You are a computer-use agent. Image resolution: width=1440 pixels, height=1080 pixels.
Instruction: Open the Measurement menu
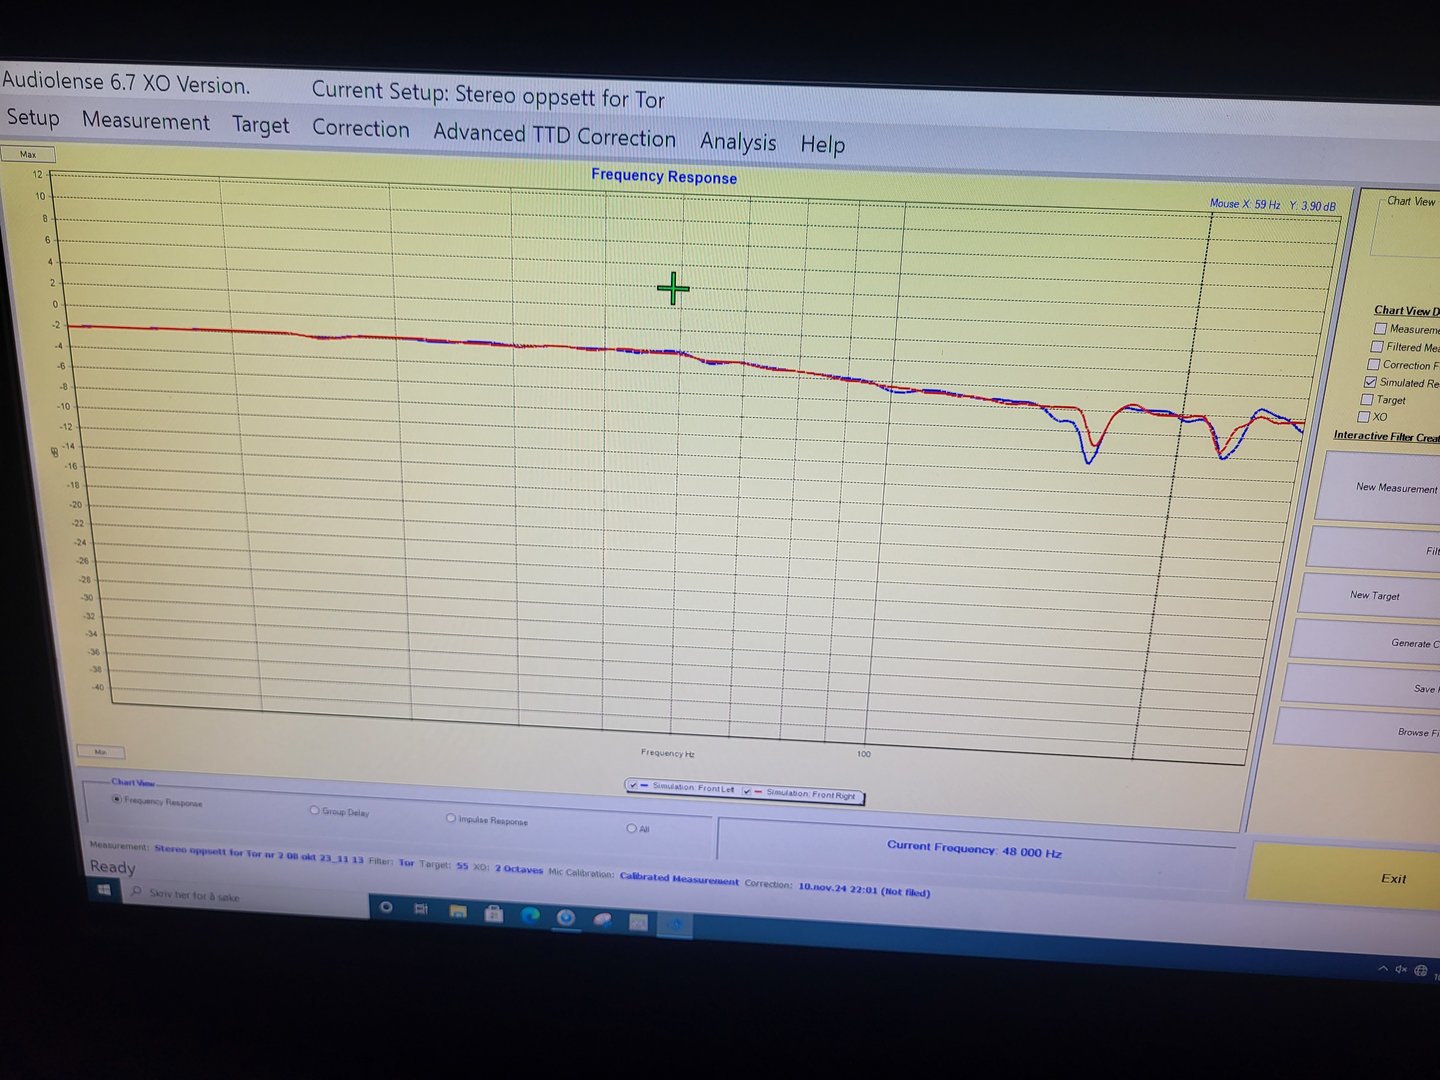[x=146, y=121]
